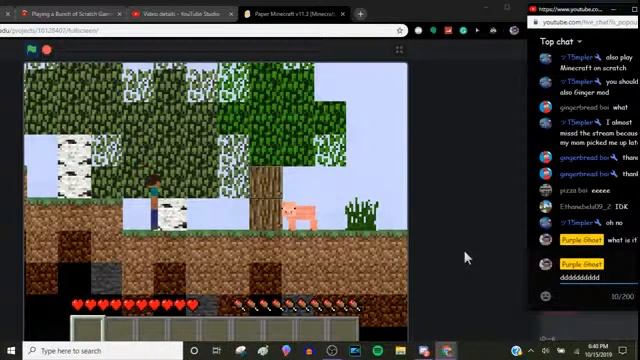The width and height of the screenshot is (640, 360).
Task: Click pizza boi's avatar in chat
Action: [x=546, y=190]
